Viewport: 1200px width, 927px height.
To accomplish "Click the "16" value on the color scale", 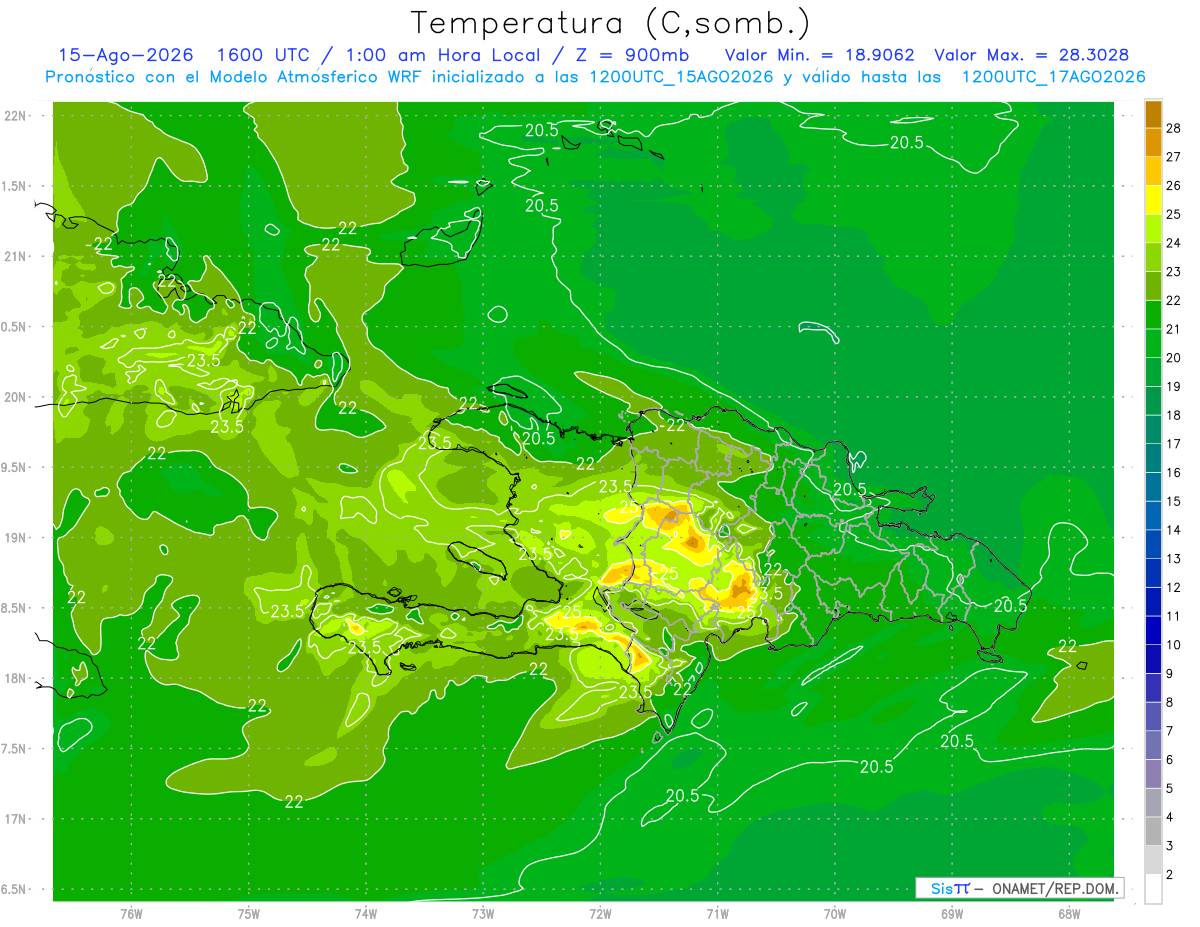I will click(x=1175, y=472).
